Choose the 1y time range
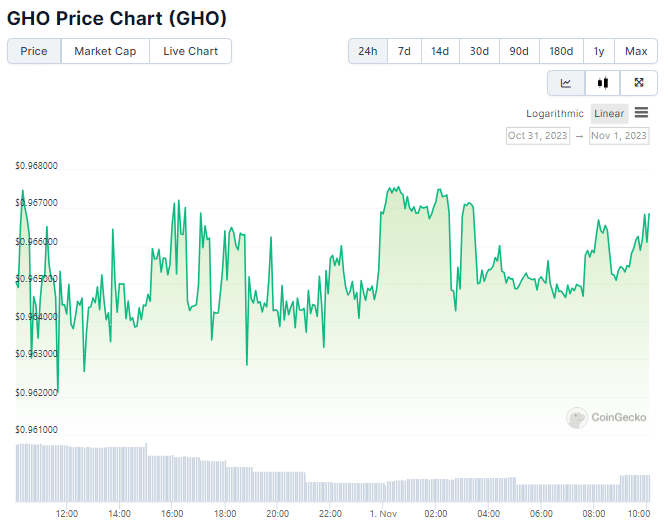 click(599, 51)
